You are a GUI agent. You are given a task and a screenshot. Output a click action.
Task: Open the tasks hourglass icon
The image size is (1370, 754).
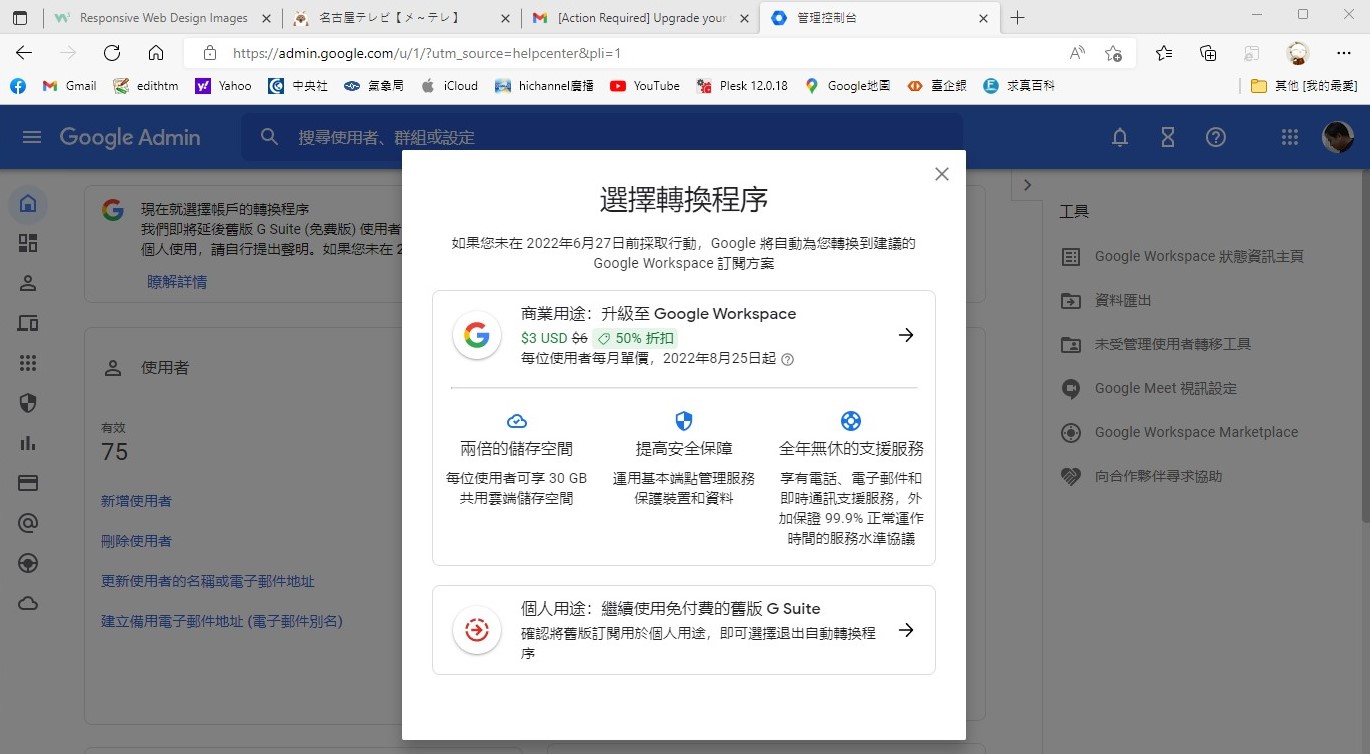click(x=1168, y=138)
